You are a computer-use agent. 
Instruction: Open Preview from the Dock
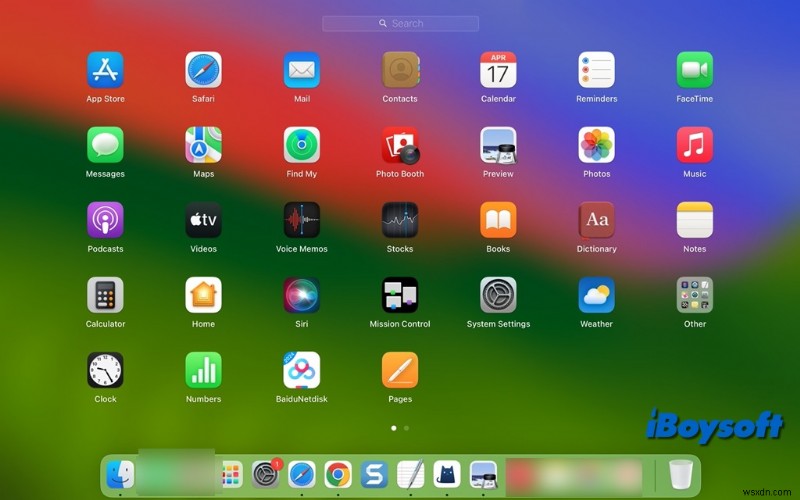[483, 474]
